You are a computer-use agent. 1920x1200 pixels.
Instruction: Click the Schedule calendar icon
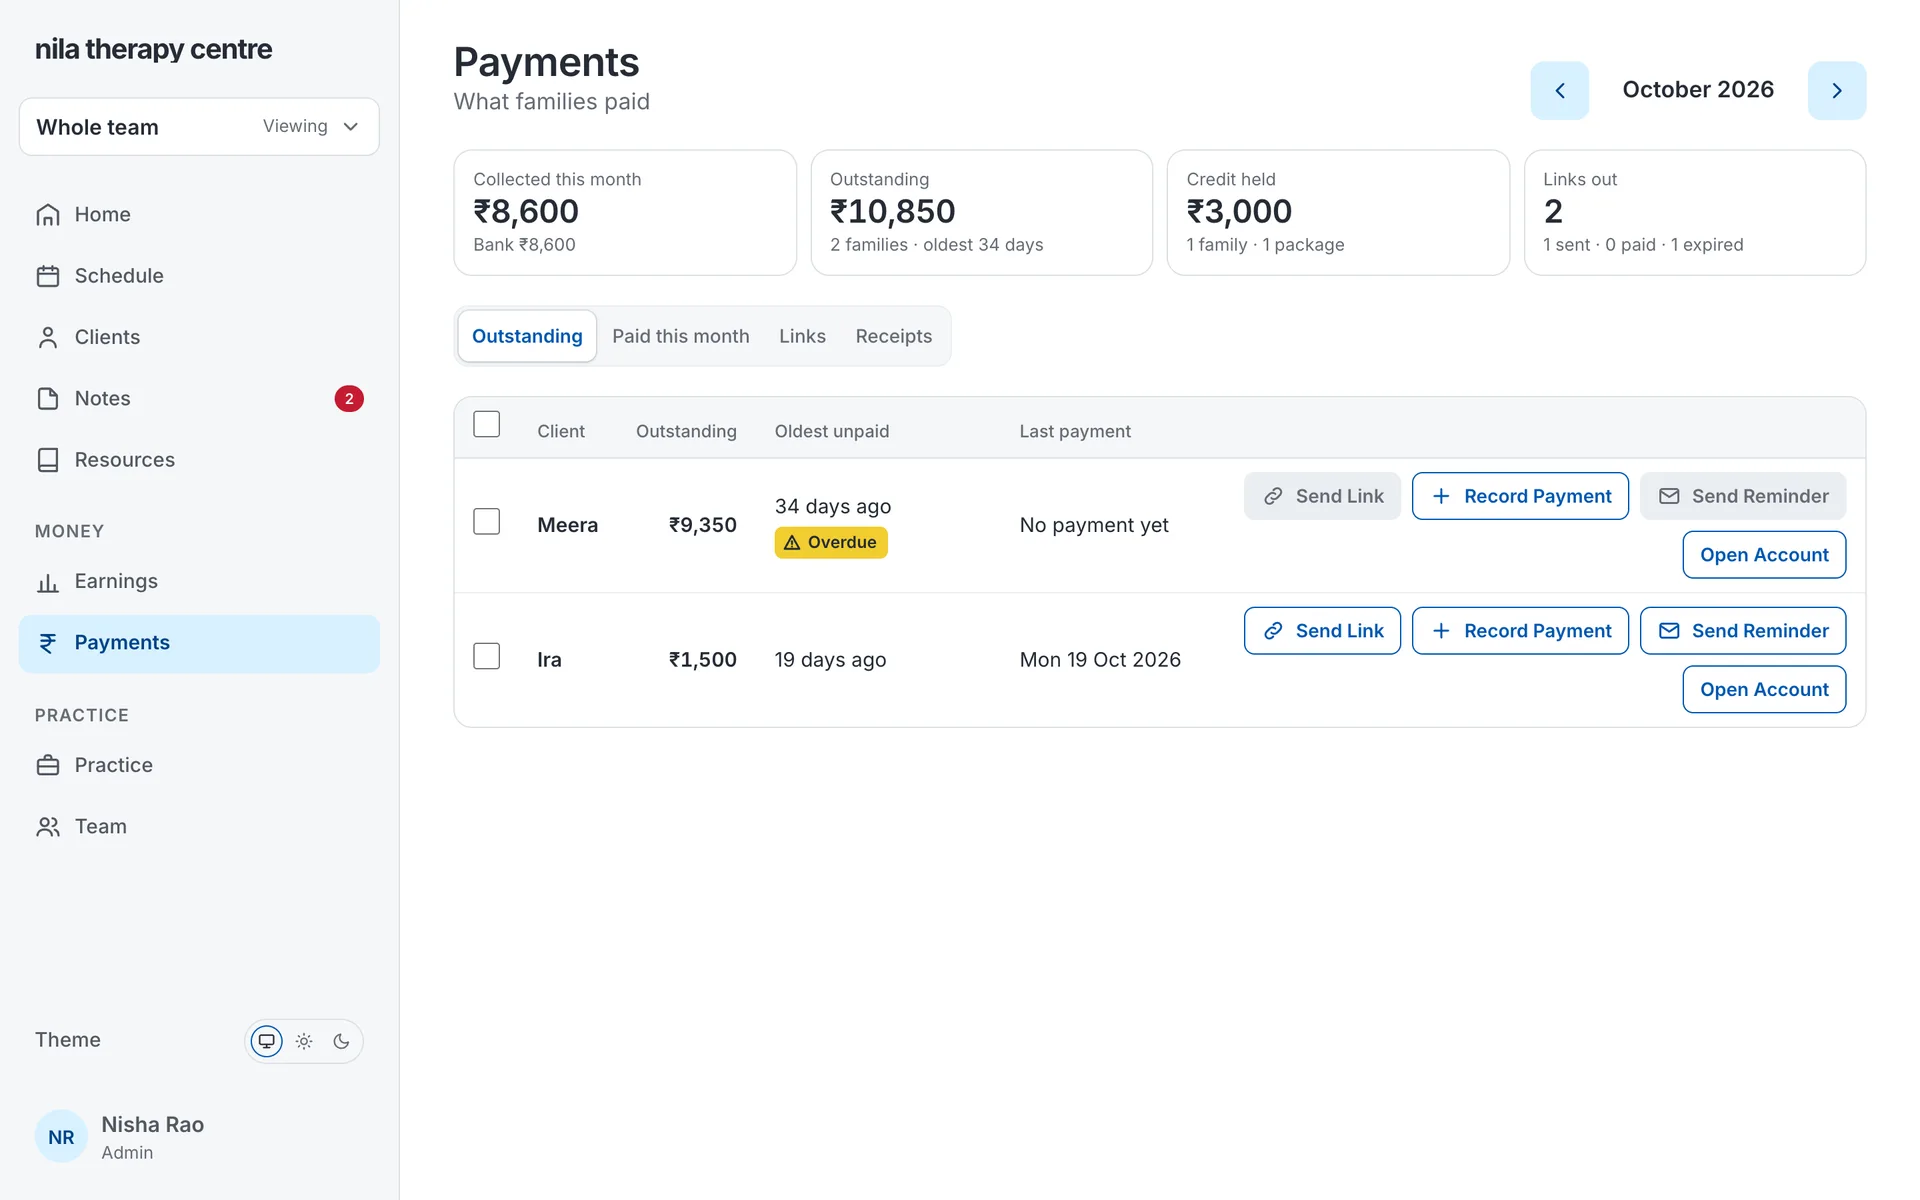(48, 276)
